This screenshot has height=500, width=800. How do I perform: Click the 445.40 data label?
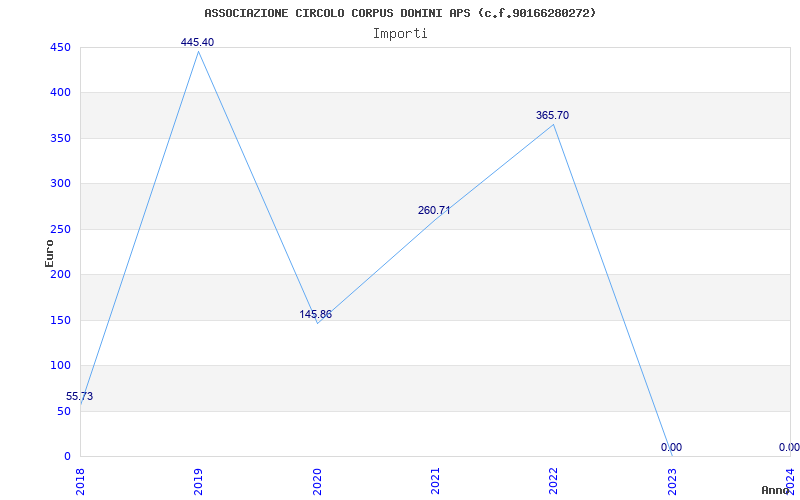(197, 42)
